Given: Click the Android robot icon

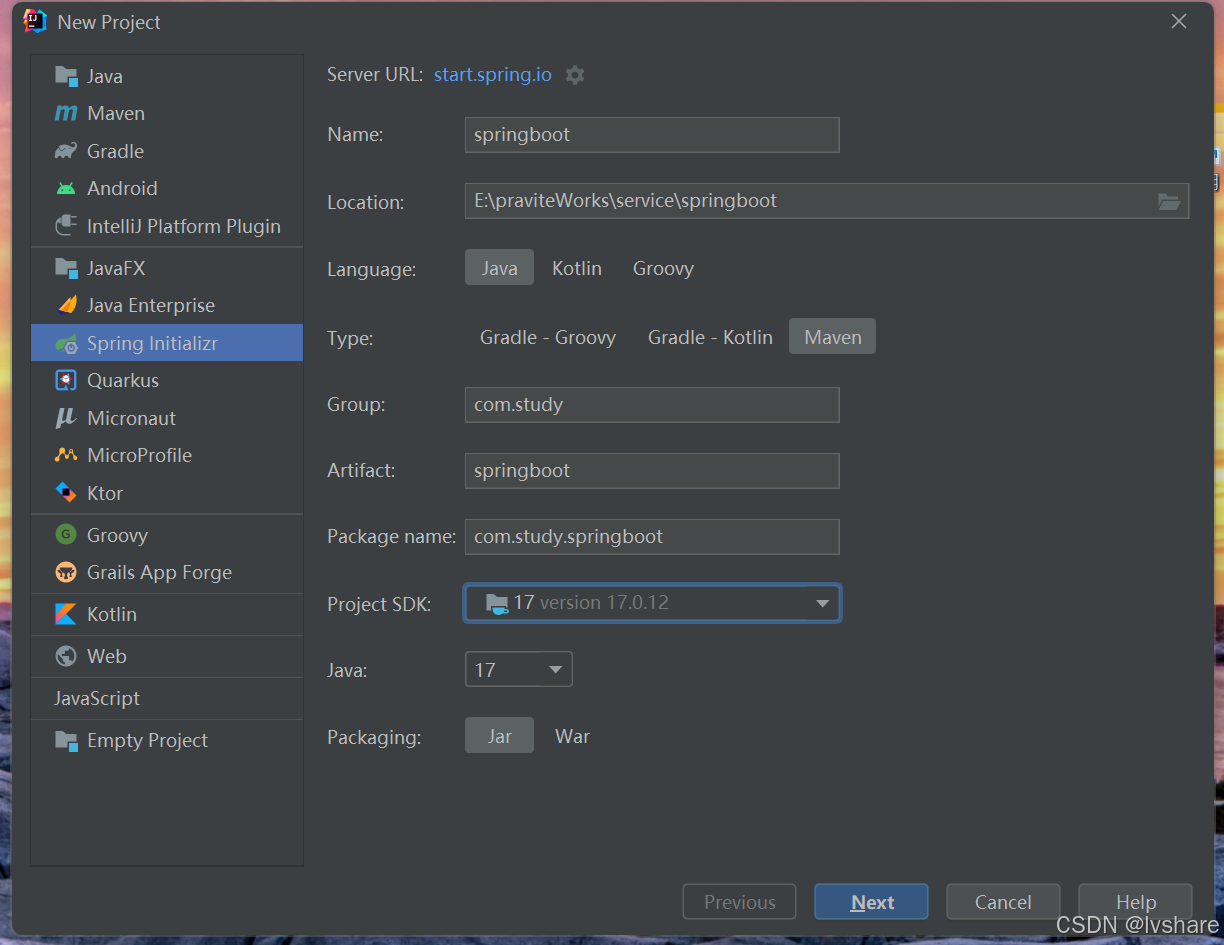Looking at the screenshot, I should [x=66, y=188].
